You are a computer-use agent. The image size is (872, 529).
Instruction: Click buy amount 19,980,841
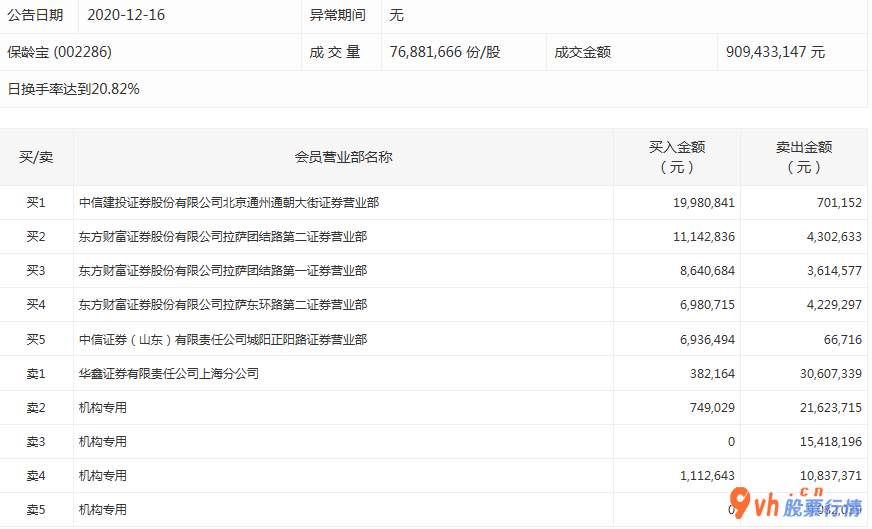click(x=703, y=203)
